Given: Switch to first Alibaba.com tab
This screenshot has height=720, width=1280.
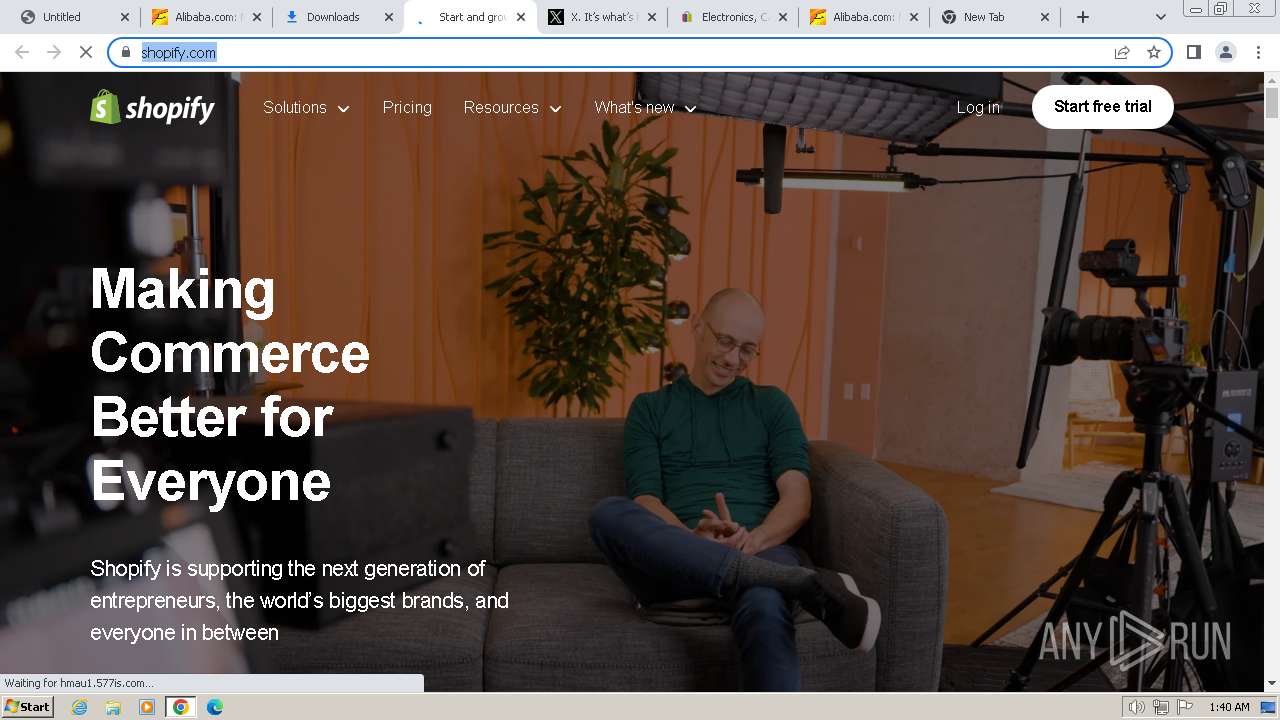Looking at the screenshot, I should coord(205,17).
